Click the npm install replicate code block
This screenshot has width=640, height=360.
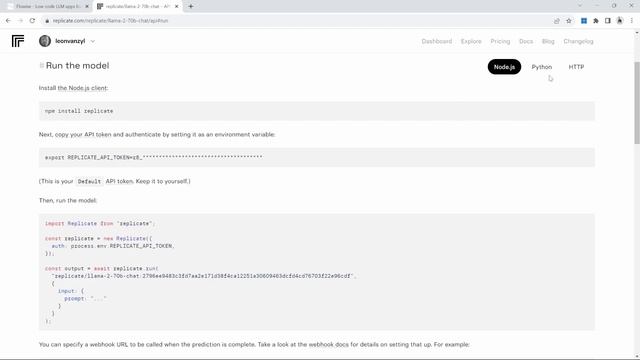(x=317, y=111)
